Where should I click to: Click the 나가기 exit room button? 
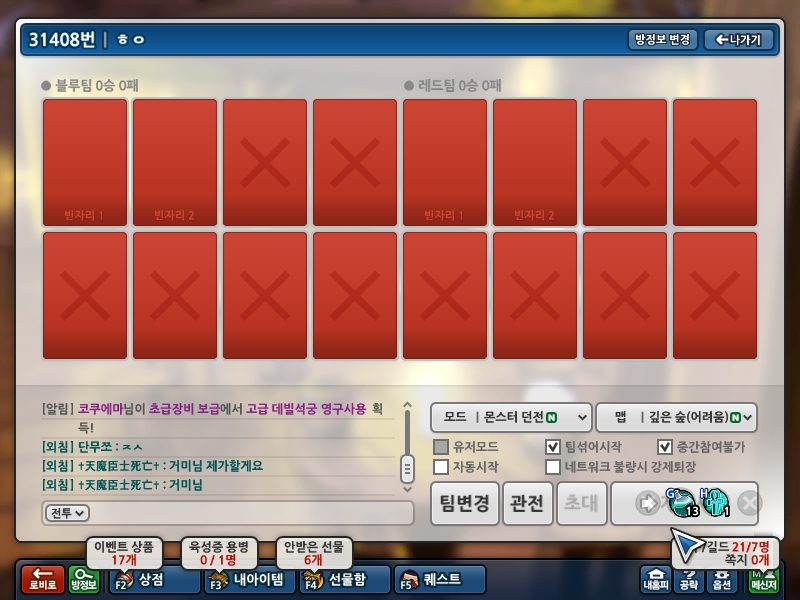pyautogui.click(x=739, y=39)
